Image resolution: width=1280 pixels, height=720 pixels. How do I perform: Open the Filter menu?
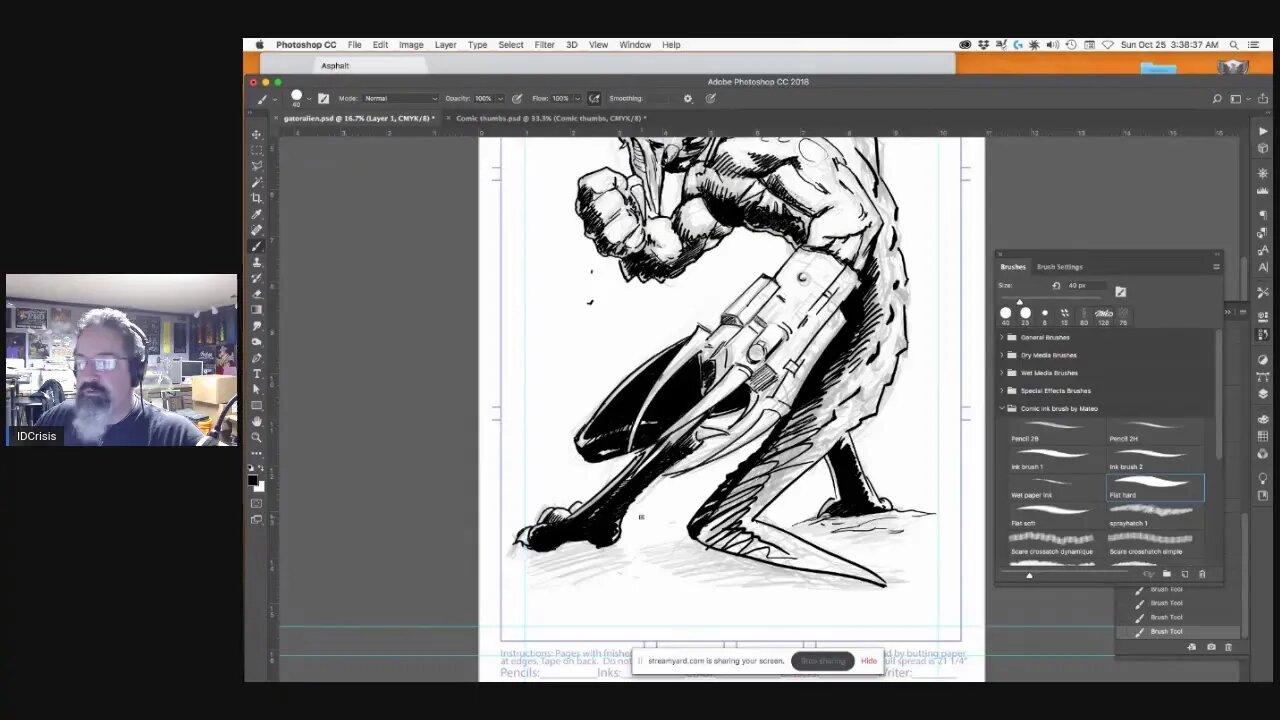pos(544,45)
